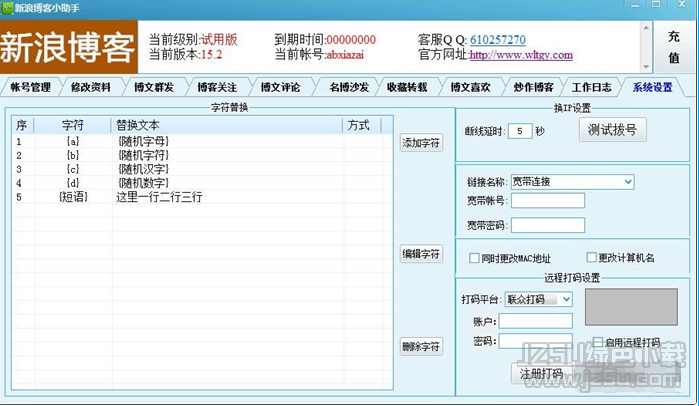This screenshot has width=699, height=406.
Task: Click the 宽带帐号 input field
Action: point(548,201)
